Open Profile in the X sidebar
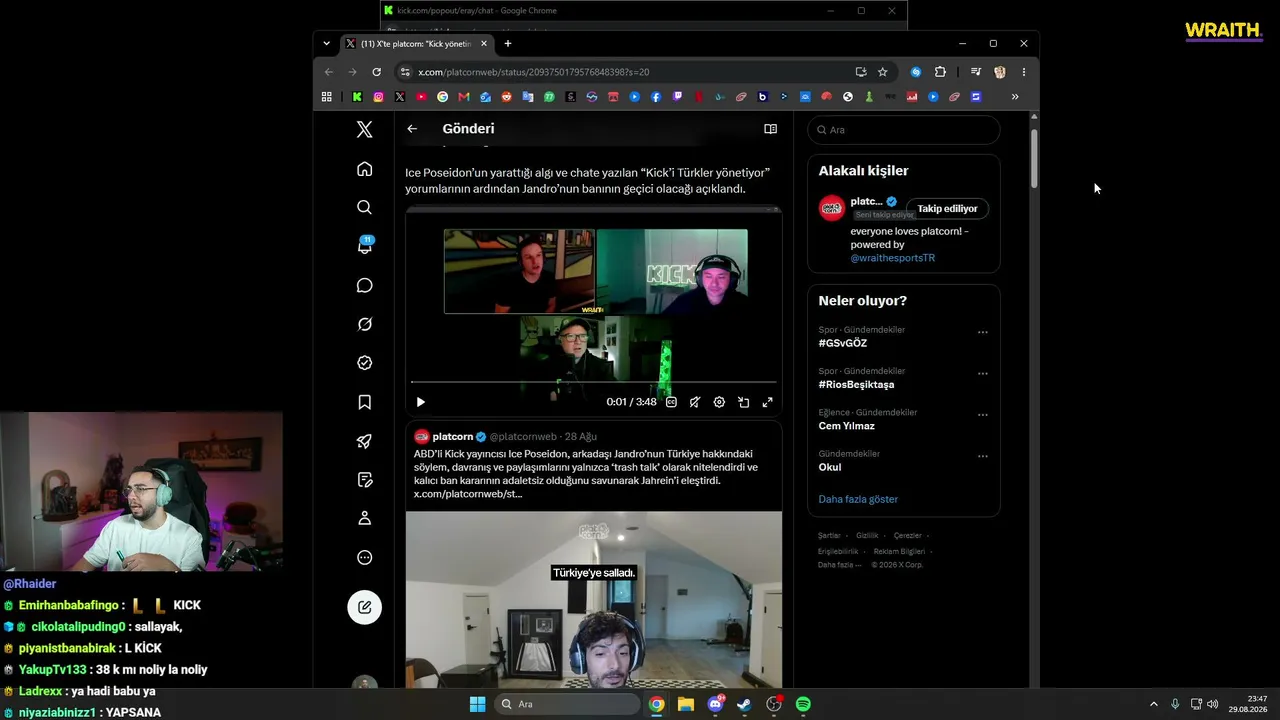The image size is (1280, 720). 364,518
